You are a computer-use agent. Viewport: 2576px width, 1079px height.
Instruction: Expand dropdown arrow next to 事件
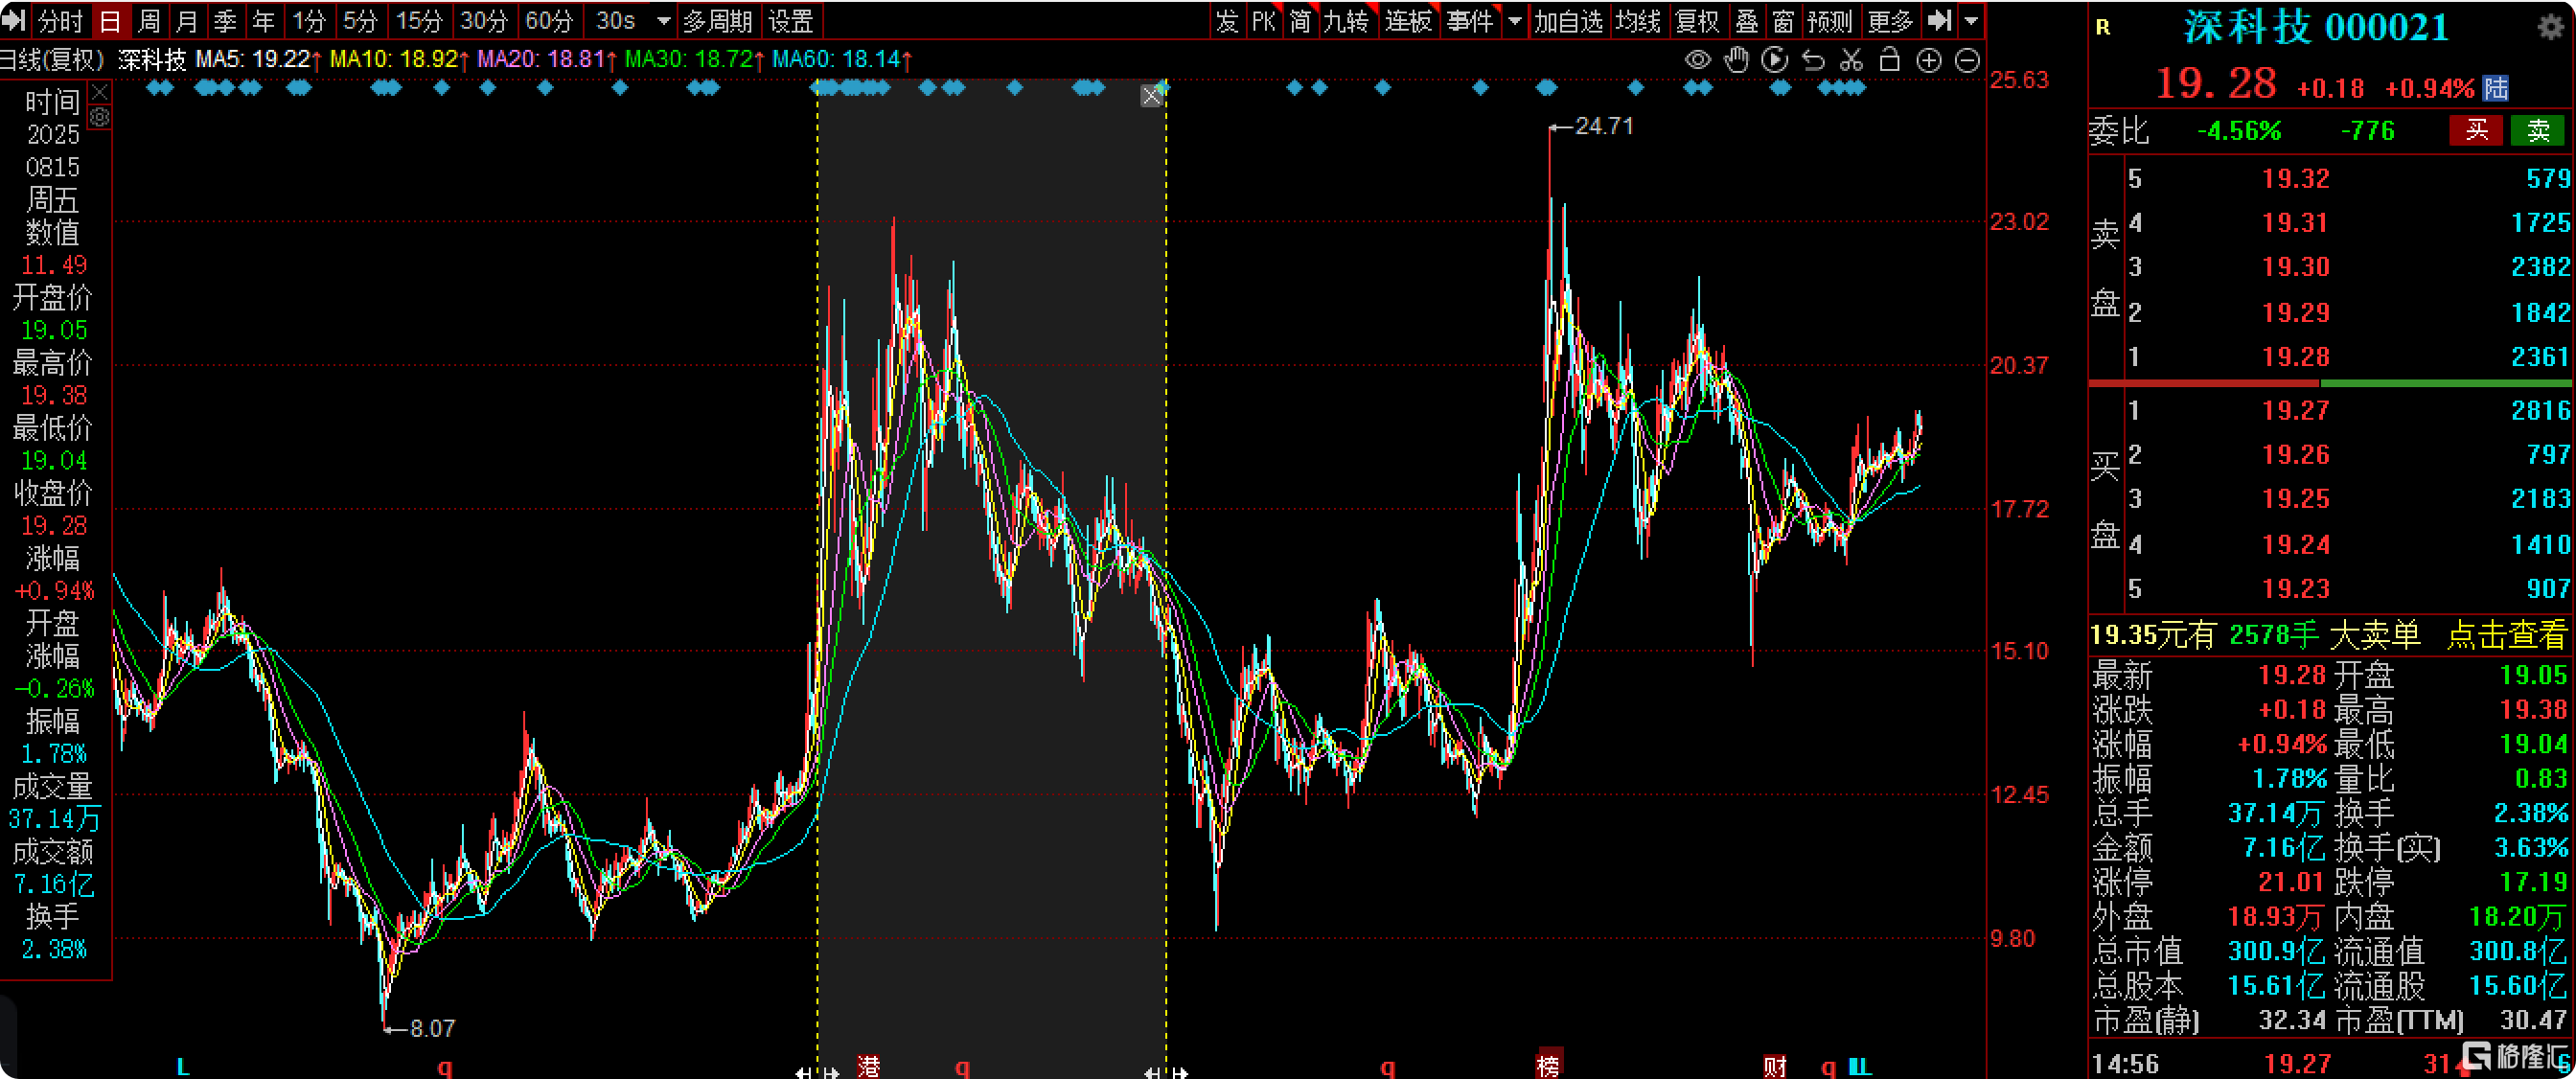(1514, 20)
